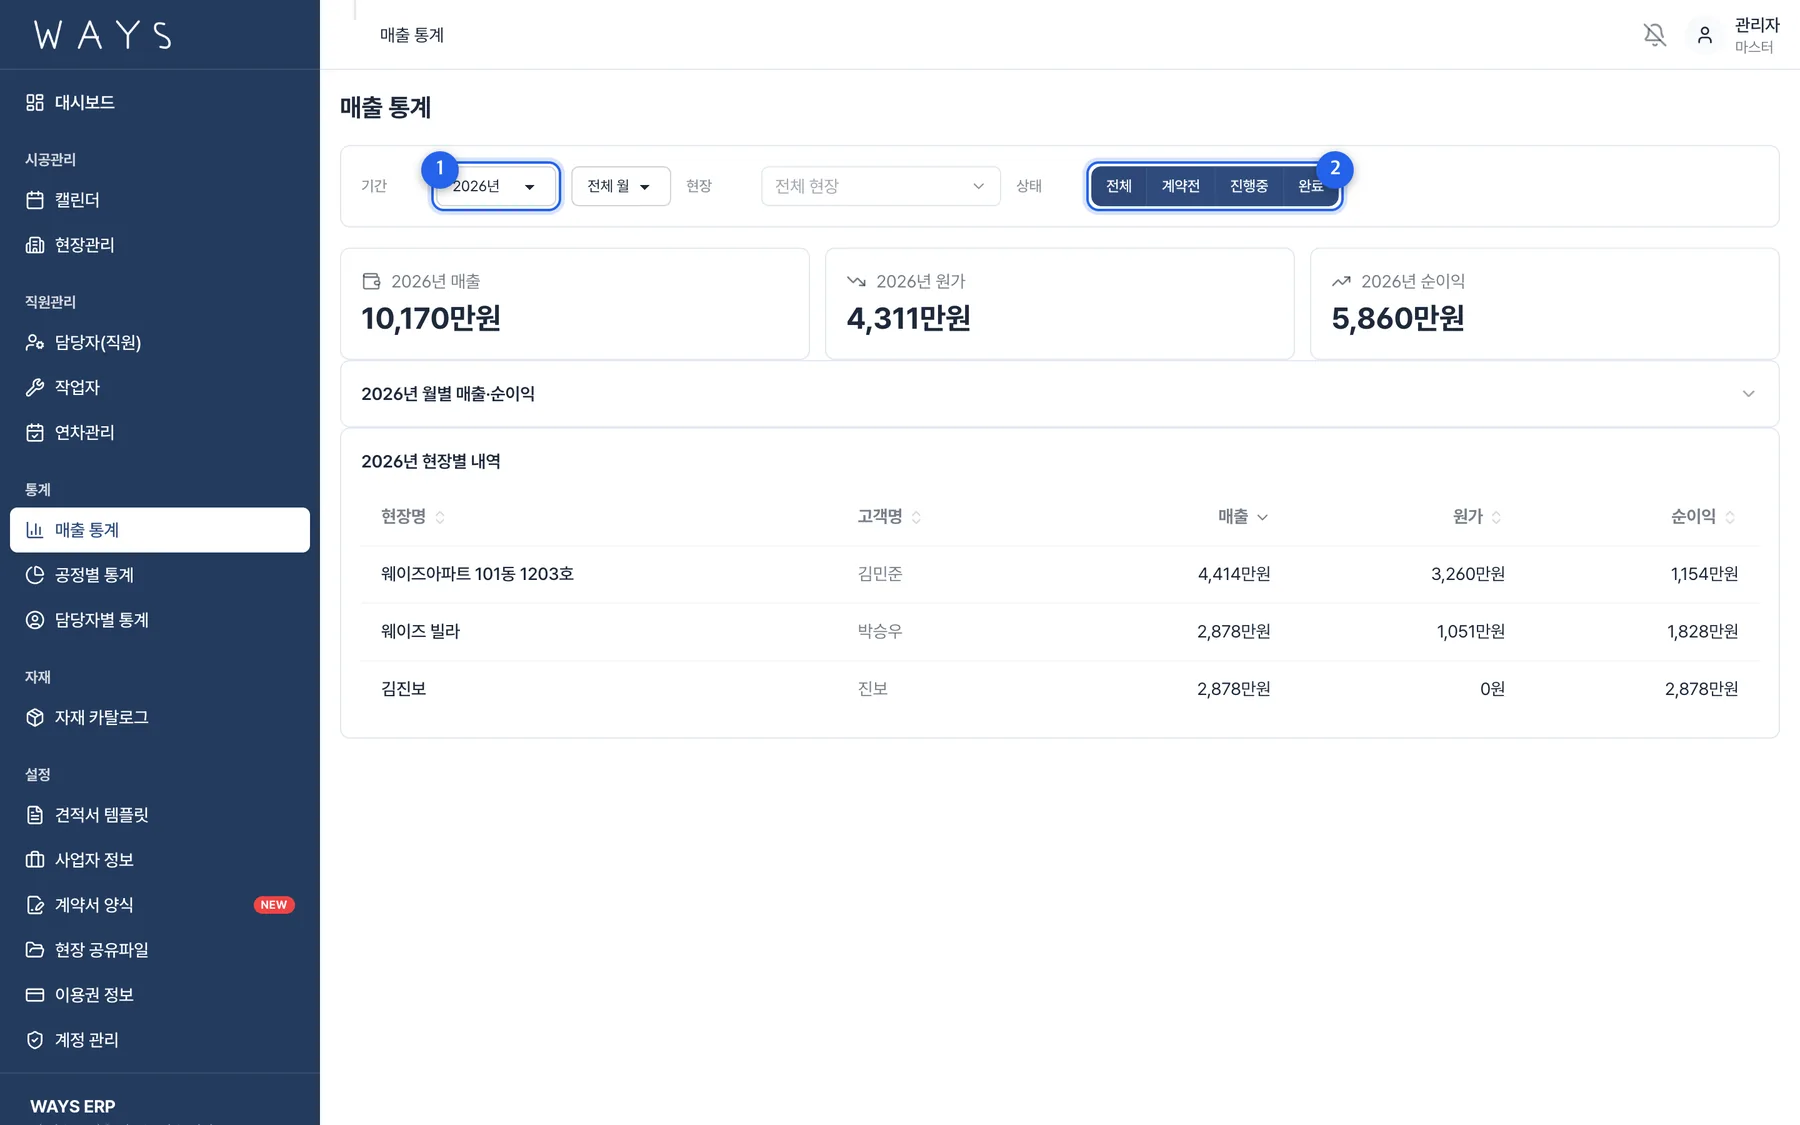Sort table by 원가 column
1800x1125 pixels.
tap(1477, 516)
